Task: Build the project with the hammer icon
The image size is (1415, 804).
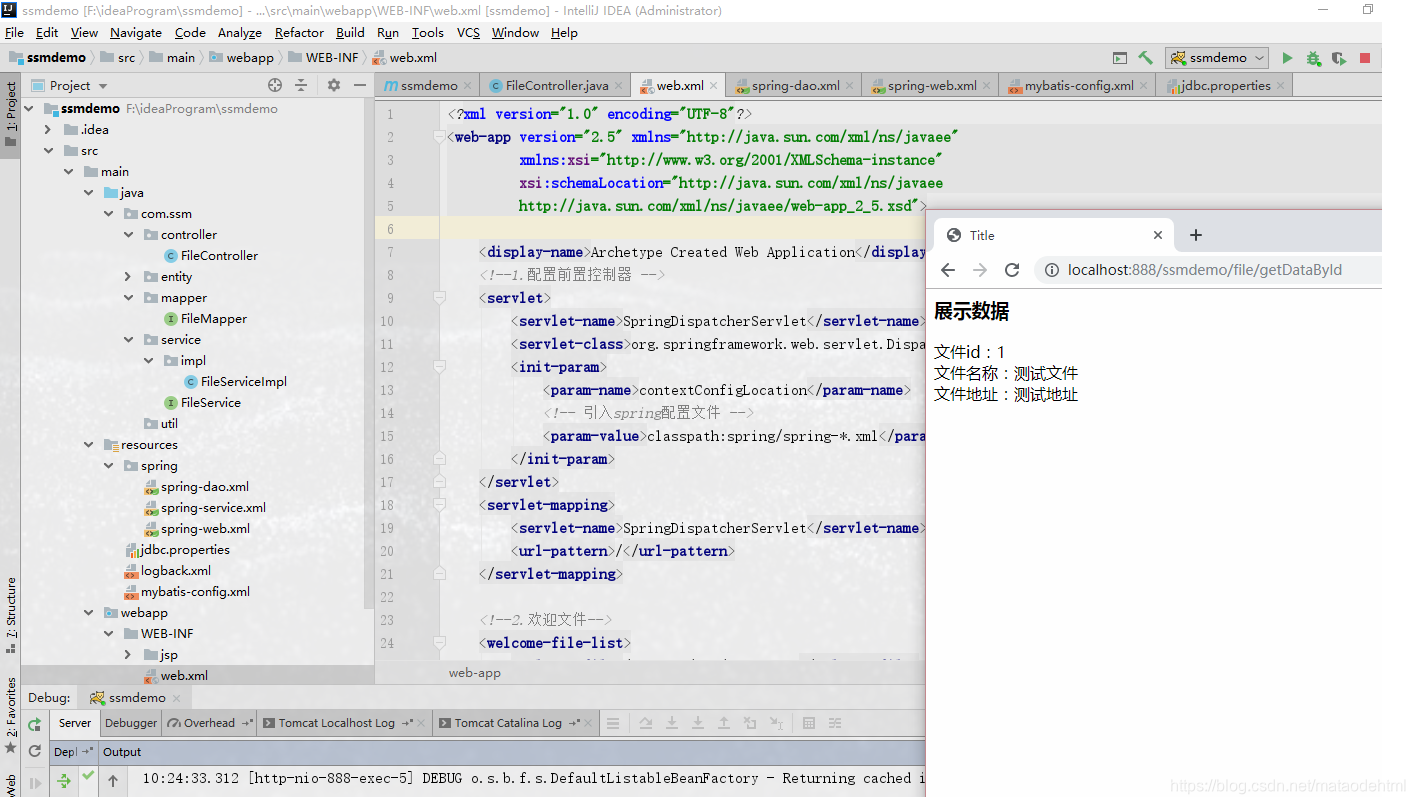Action: (x=1146, y=58)
